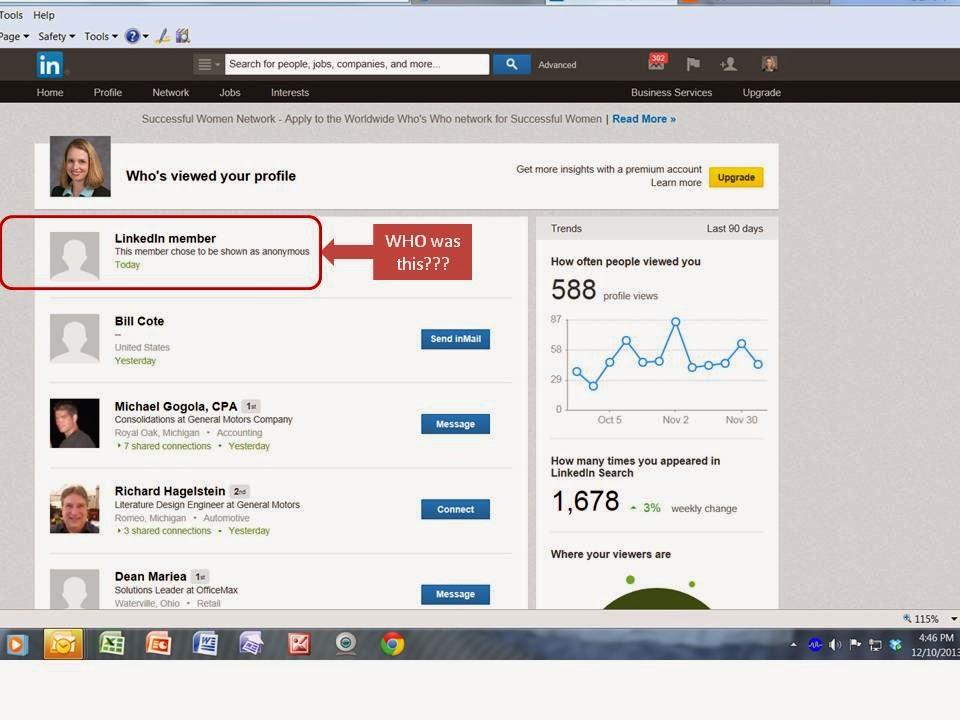Open Add Connections with the person-plus icon
Screen dimensions: 960x720
[x=729, y=62]
